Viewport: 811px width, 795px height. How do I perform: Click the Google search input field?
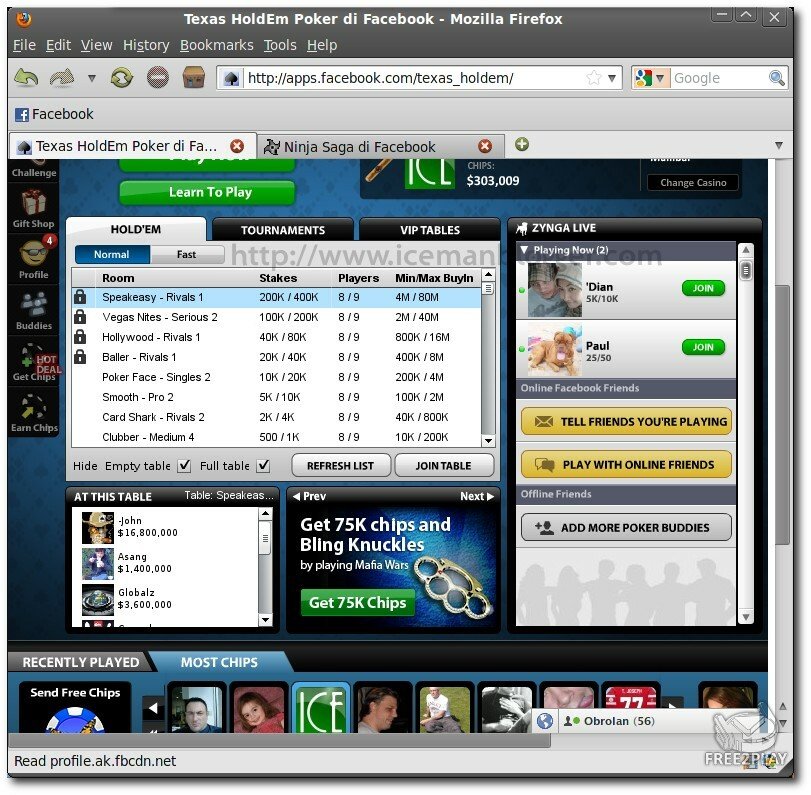click(719, 78)
